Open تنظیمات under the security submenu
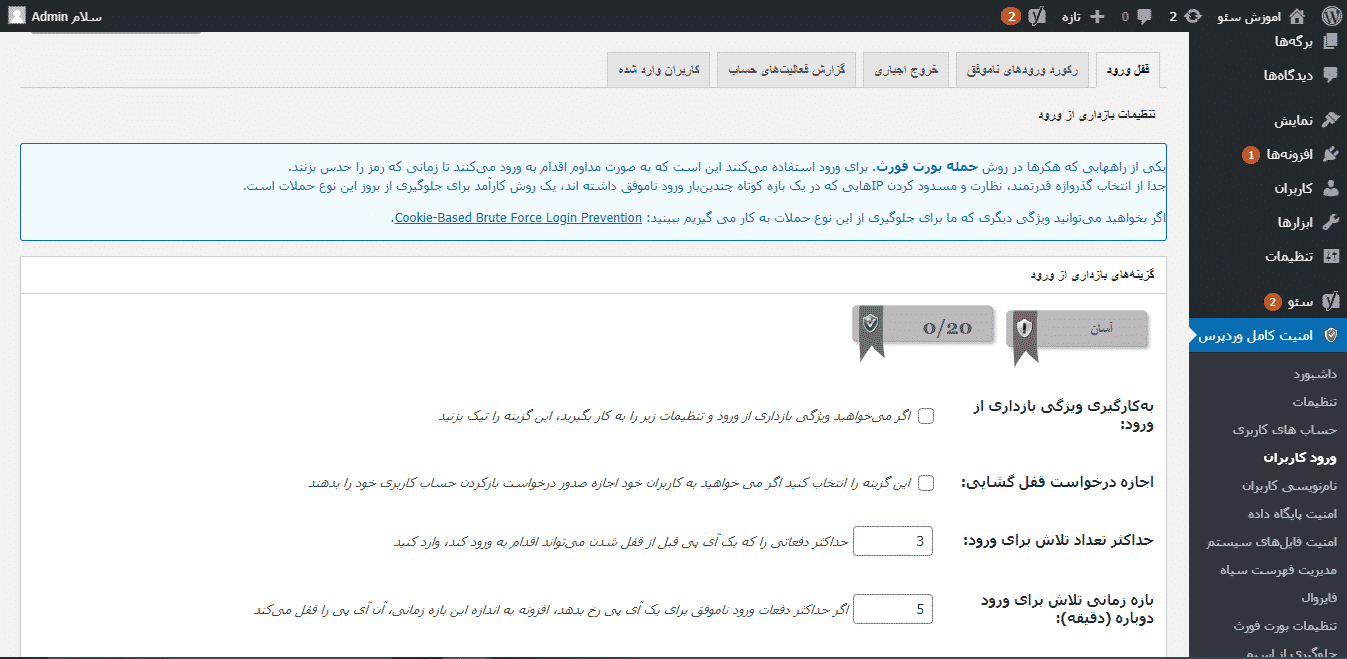This screenshot has width=1347, height=659. tap(1315, 402)
